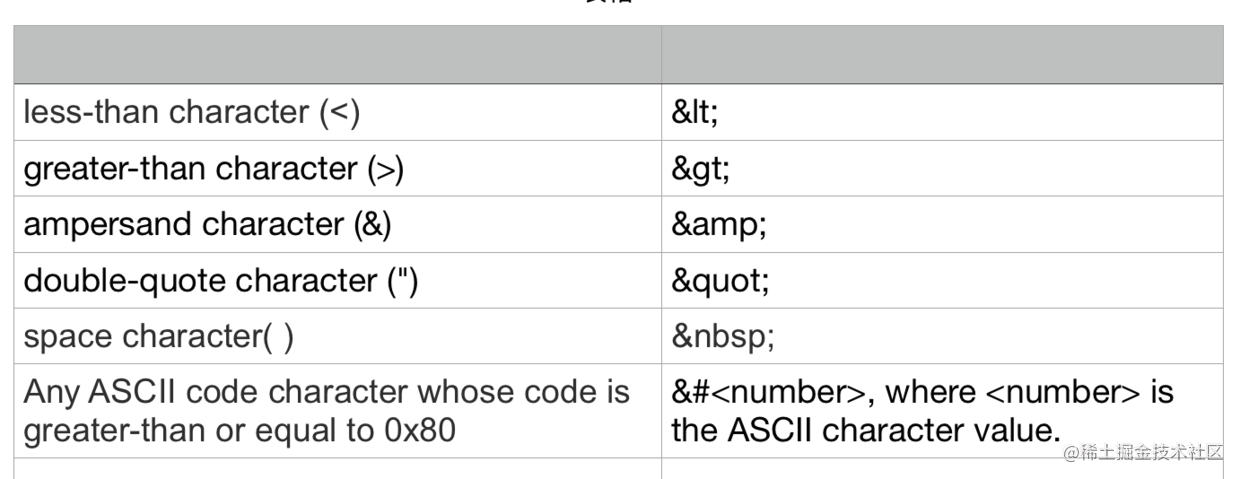This screenshot has width=1240, height=479.
Task: Click the gray left header cell
Action: point(337,54)
